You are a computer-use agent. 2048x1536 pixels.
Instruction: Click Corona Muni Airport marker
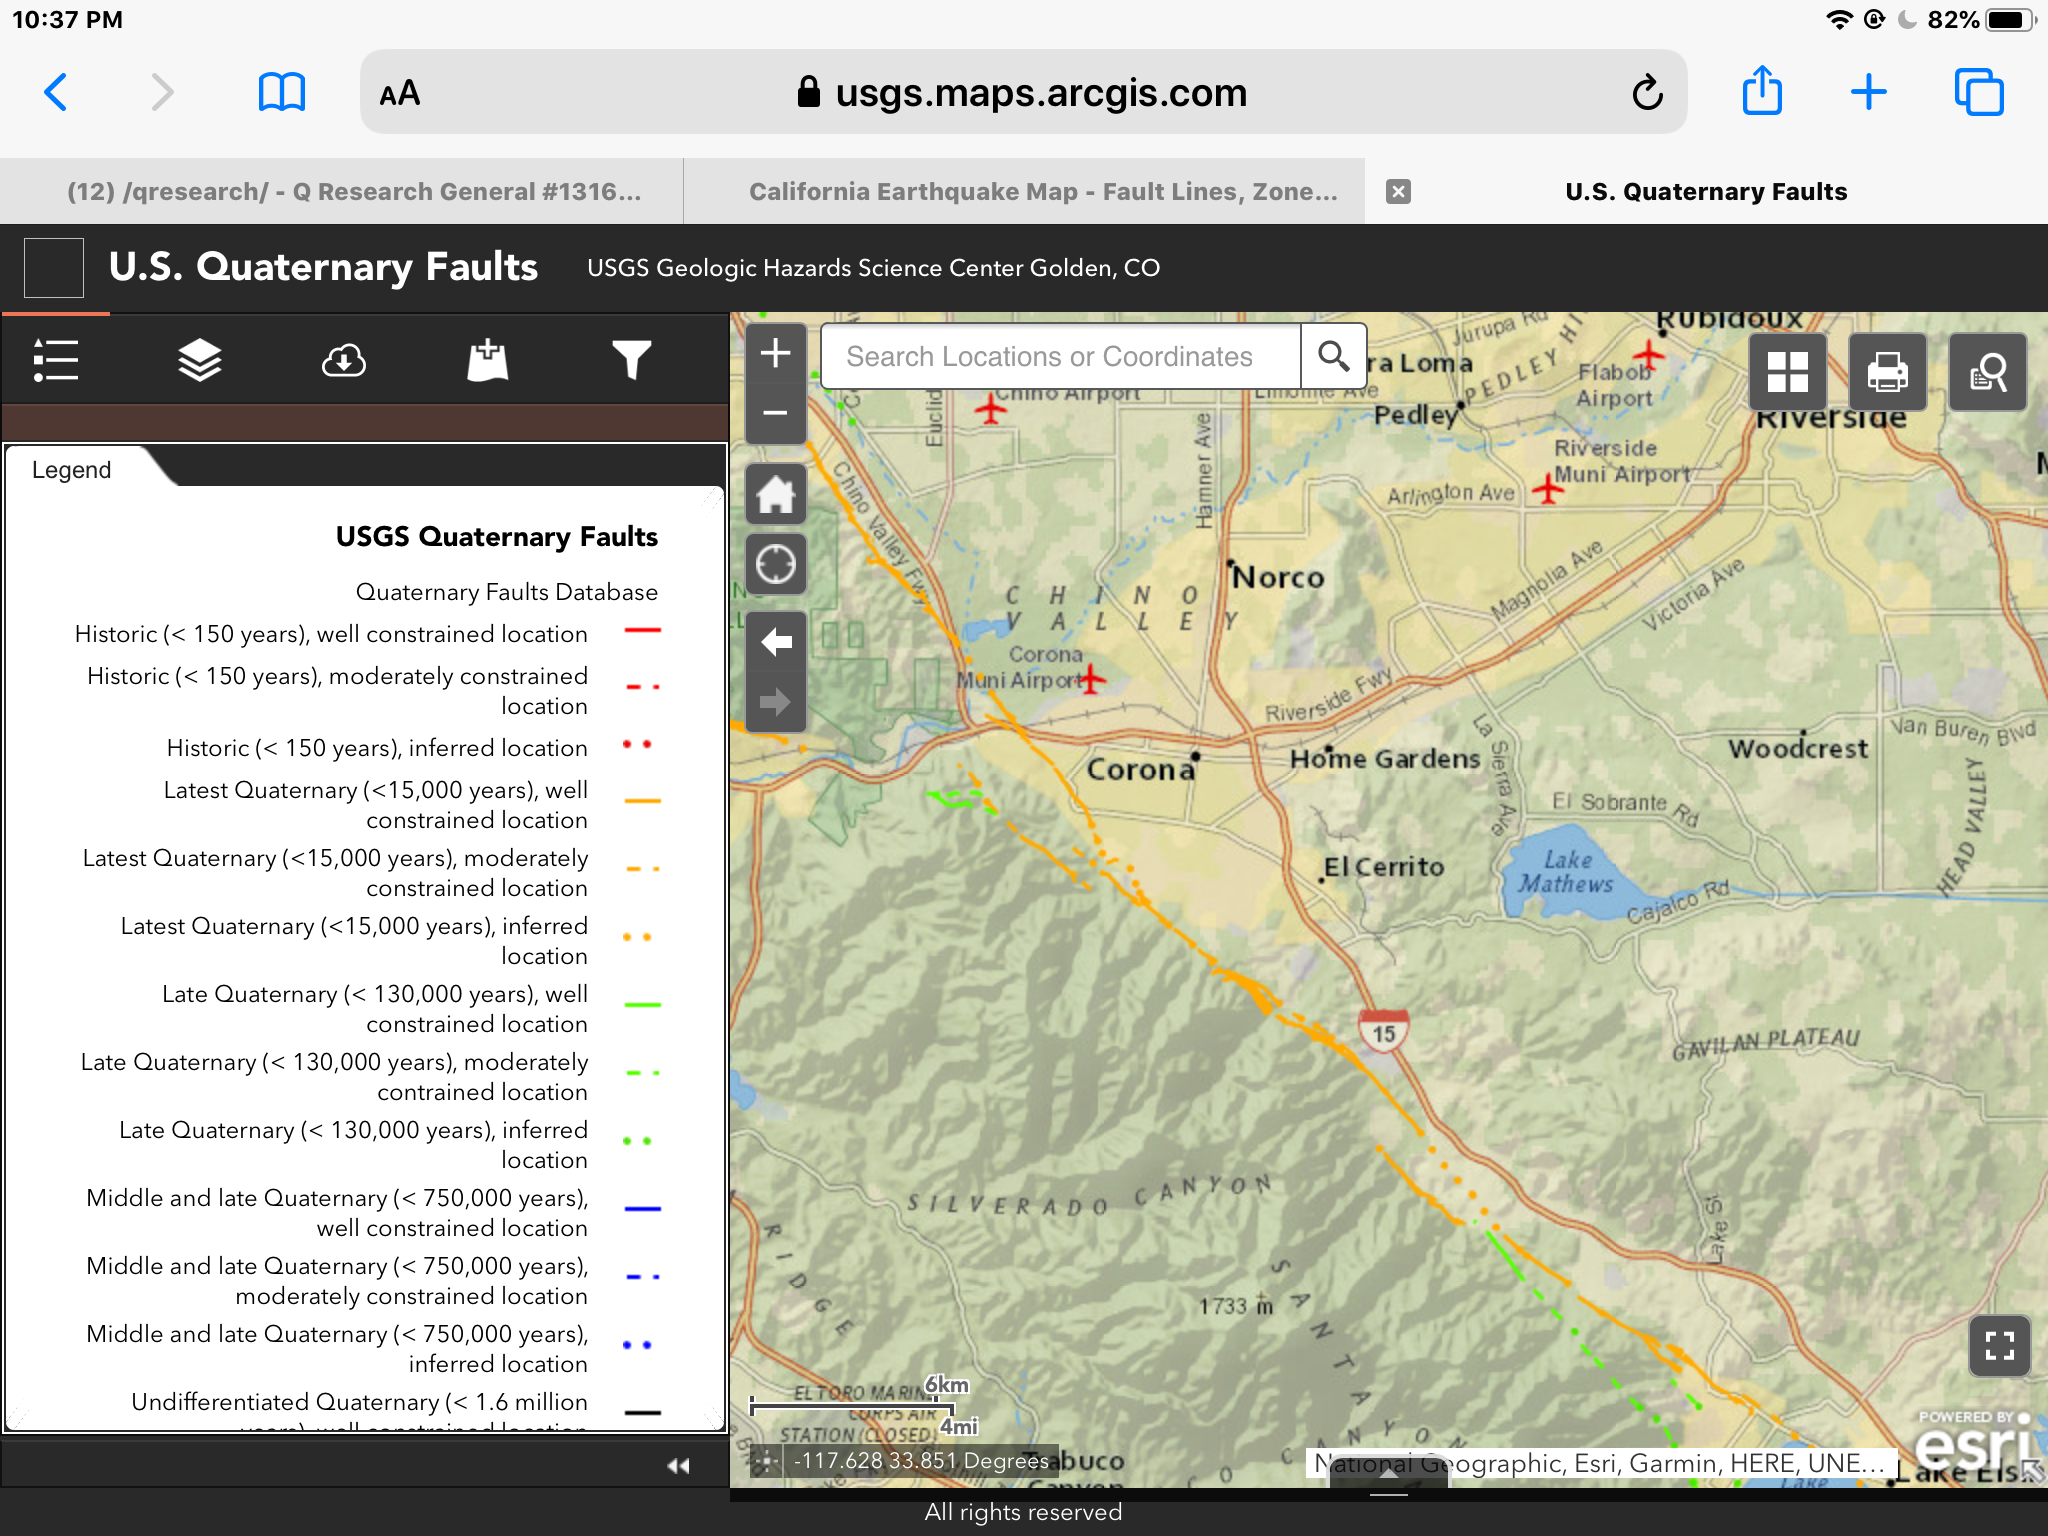1091,680
